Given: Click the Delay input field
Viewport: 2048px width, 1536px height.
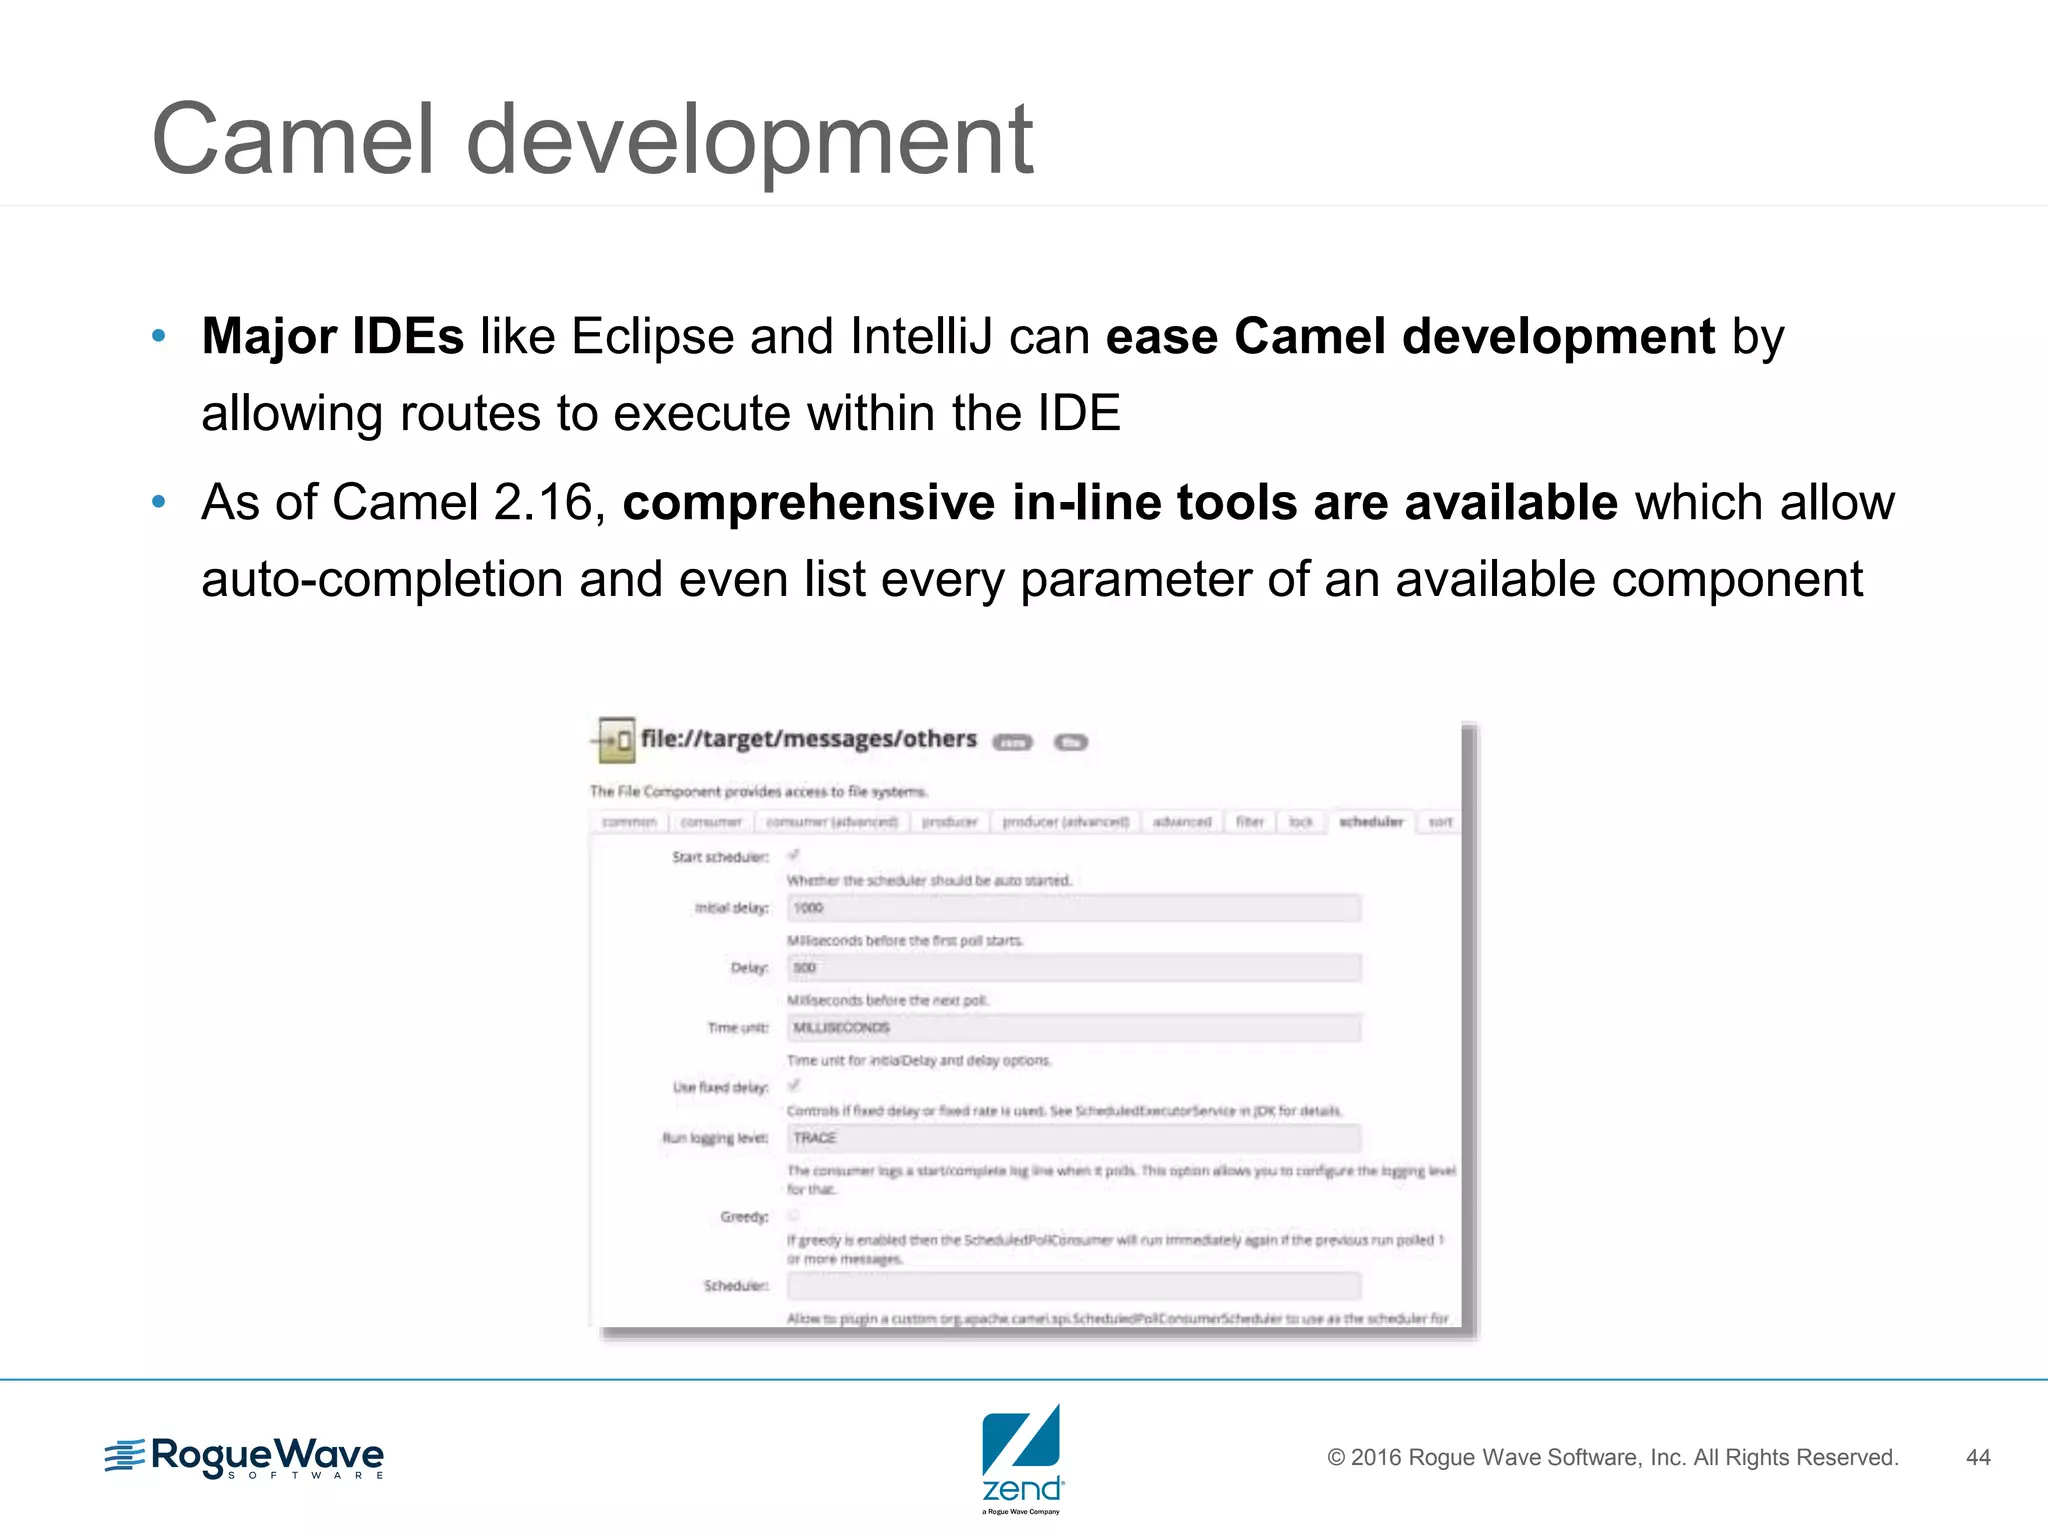Looking at the screenshot, I should [1073, 968].
